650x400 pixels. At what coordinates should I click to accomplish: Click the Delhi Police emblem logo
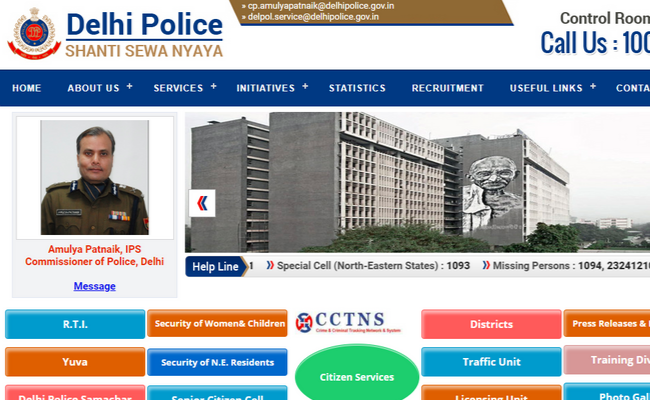pos(33,33)
